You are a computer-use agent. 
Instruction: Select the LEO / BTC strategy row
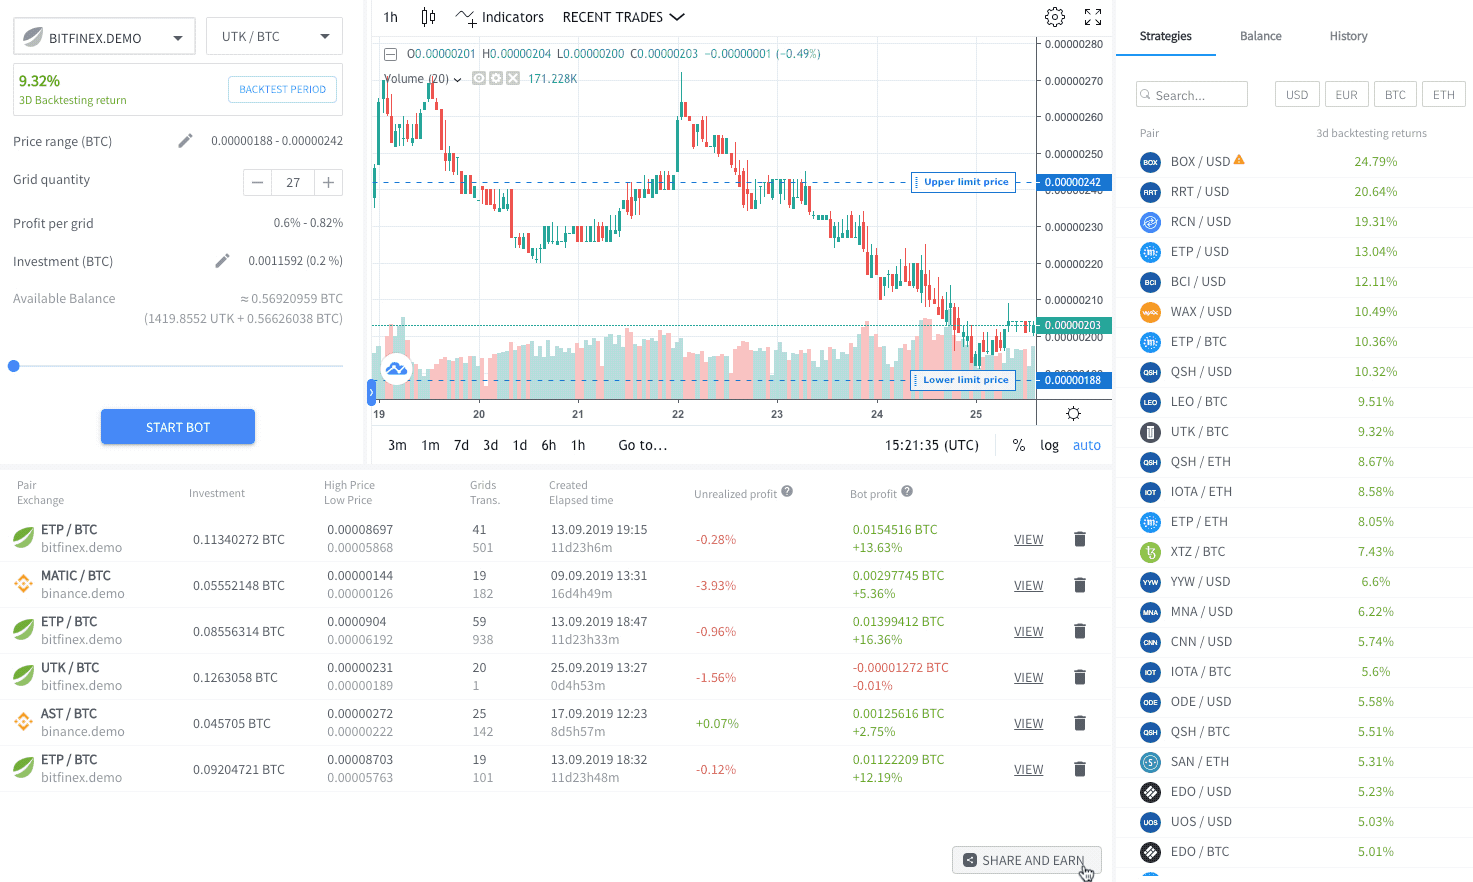click(x=1294, y=402)
